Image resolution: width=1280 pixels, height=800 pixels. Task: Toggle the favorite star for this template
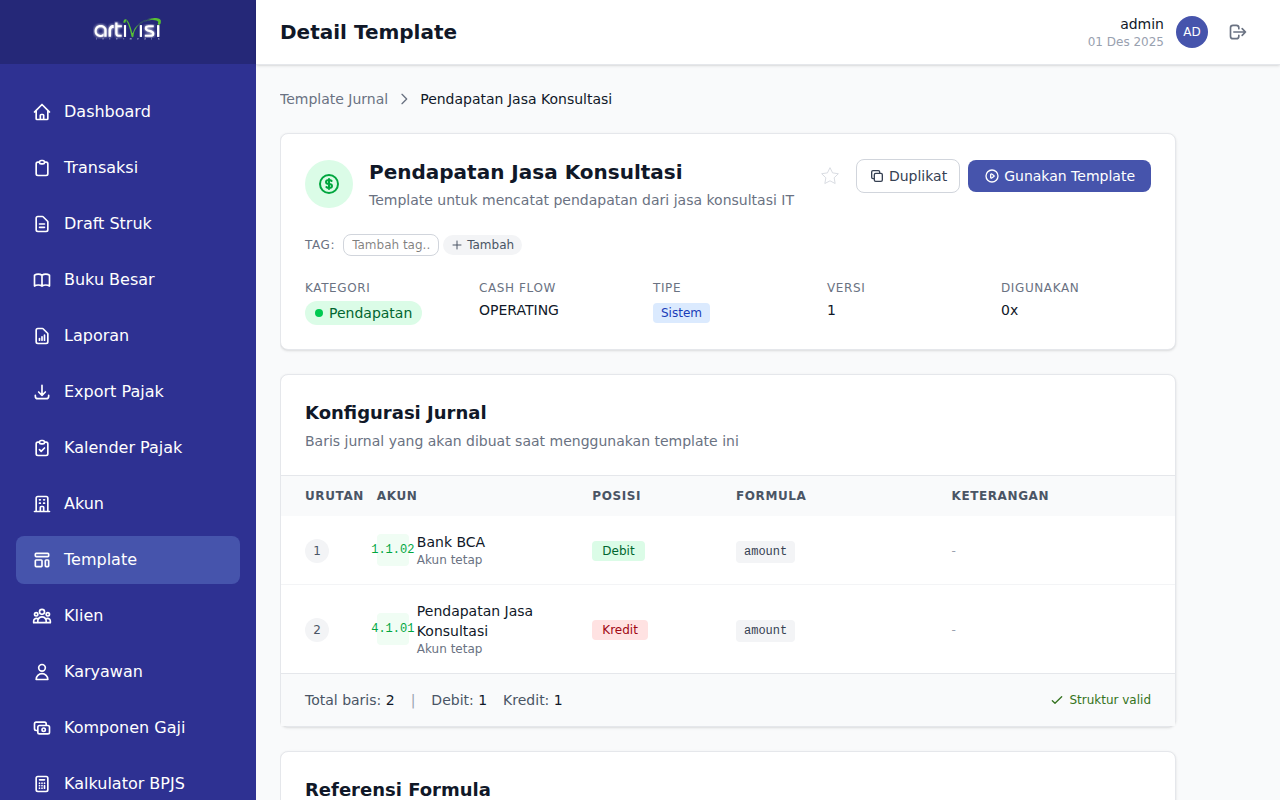[830, 176]
